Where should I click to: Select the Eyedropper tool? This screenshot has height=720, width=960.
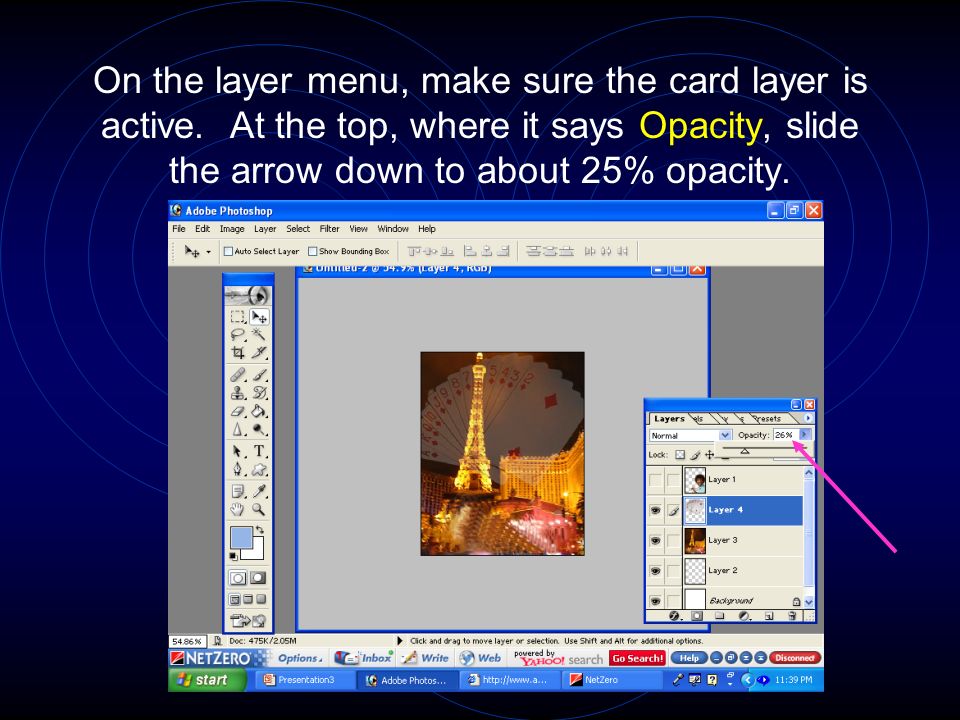click(x=259, y=491)
